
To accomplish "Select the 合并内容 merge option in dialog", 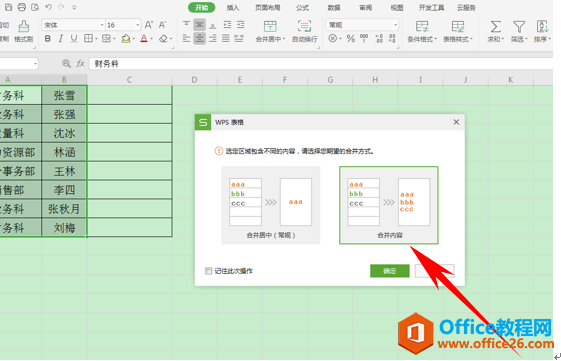I will (x=389, y=205).
